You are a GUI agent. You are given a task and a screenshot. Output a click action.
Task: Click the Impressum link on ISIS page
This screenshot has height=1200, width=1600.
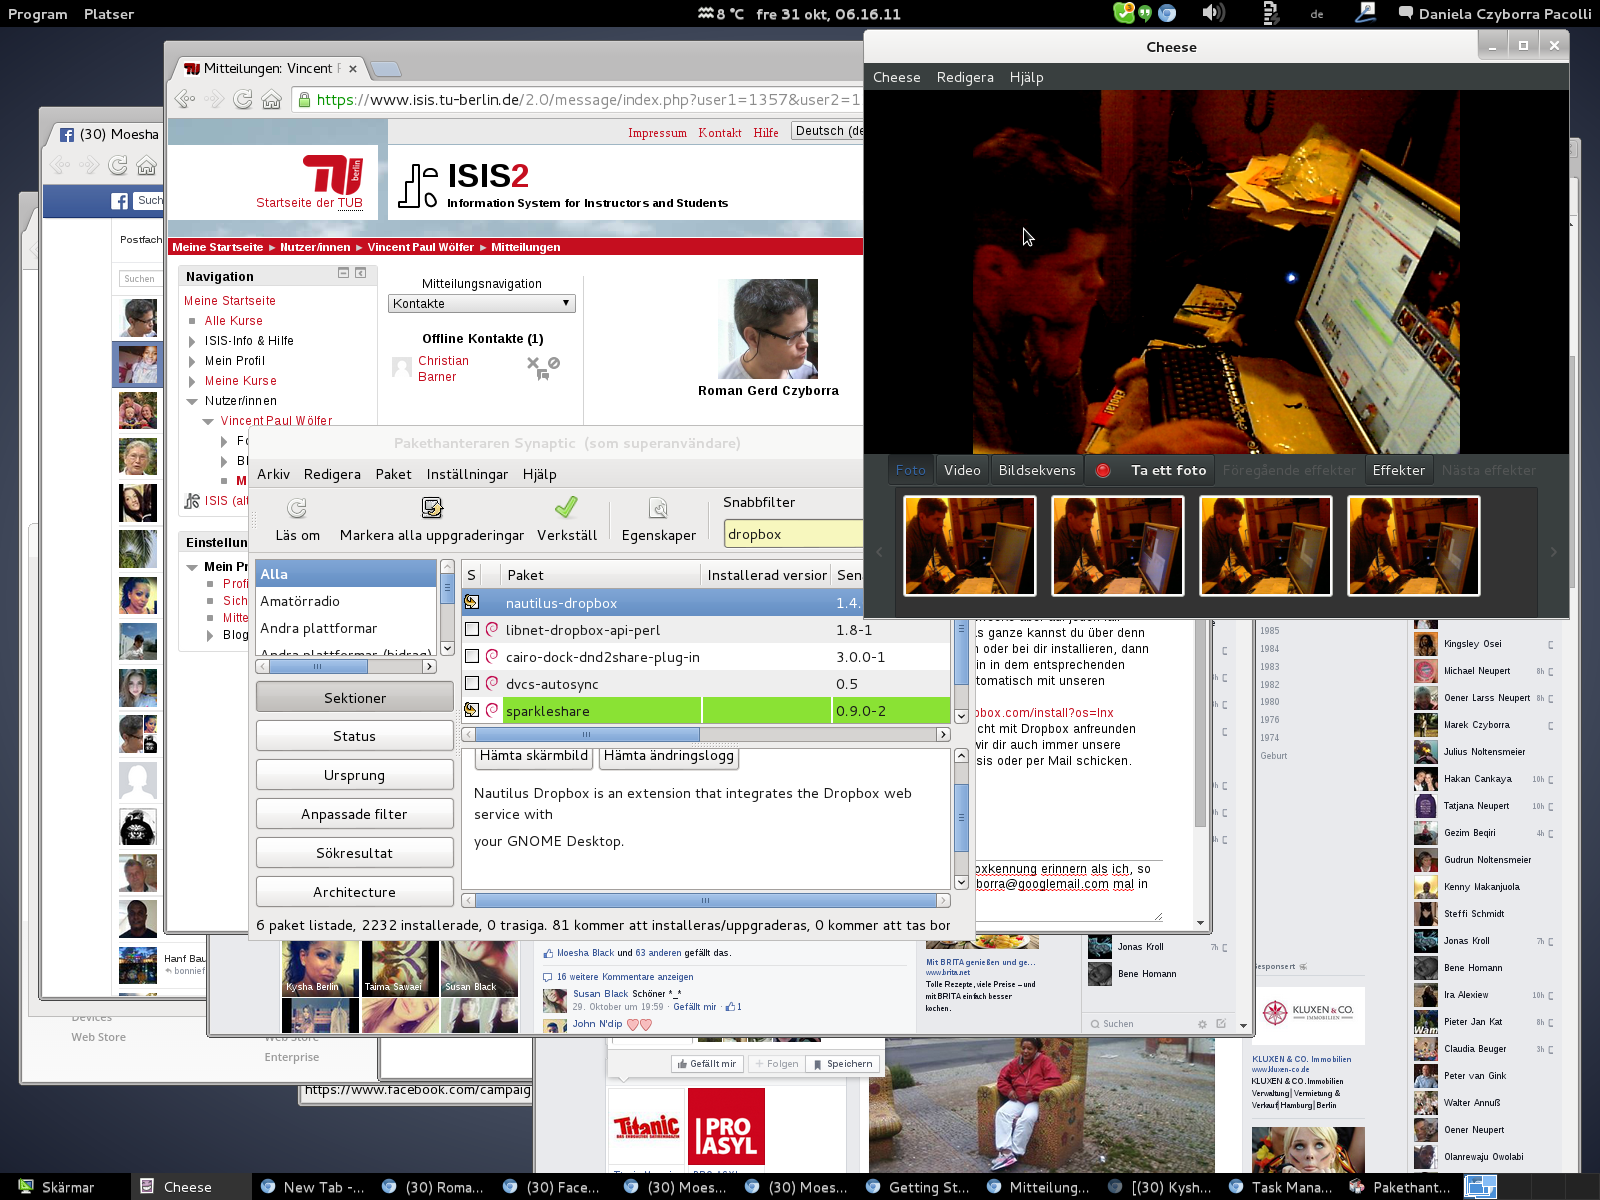click(x=657, y=132)
